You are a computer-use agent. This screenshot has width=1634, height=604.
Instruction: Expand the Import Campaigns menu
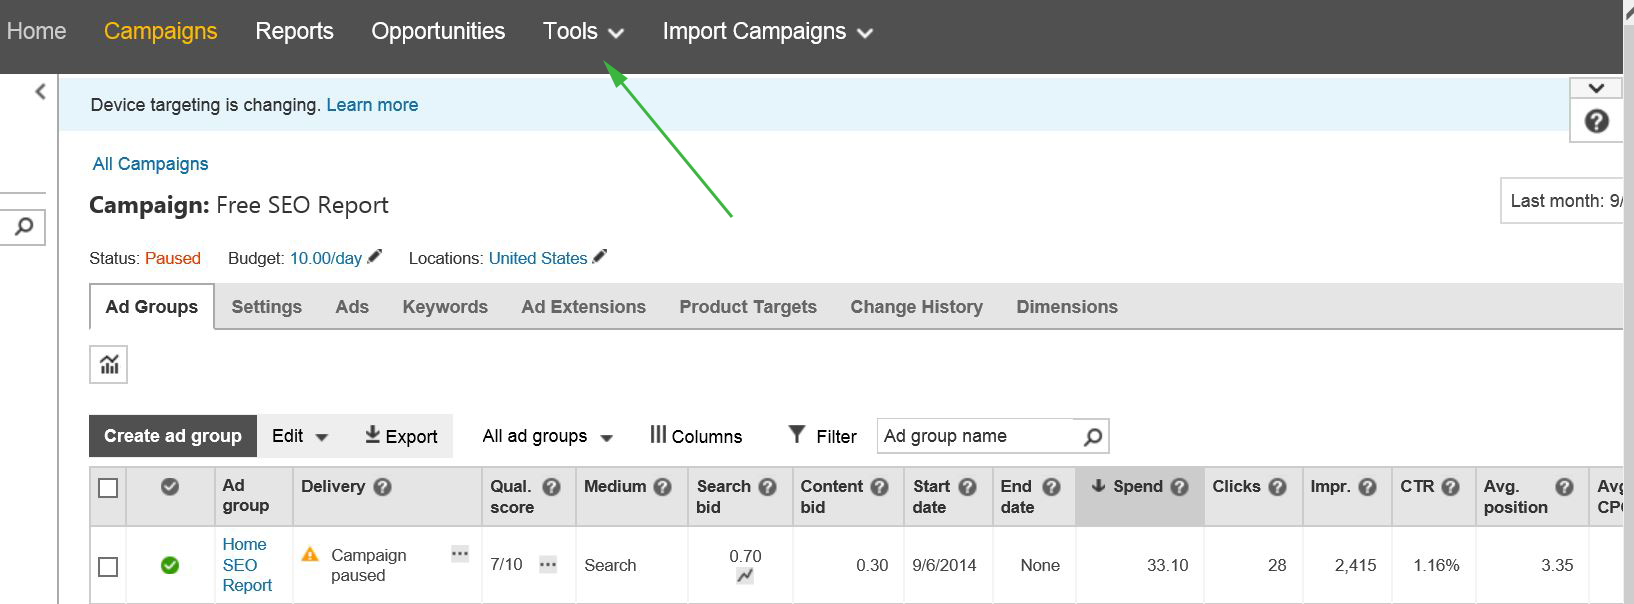[x=768, y=32]
